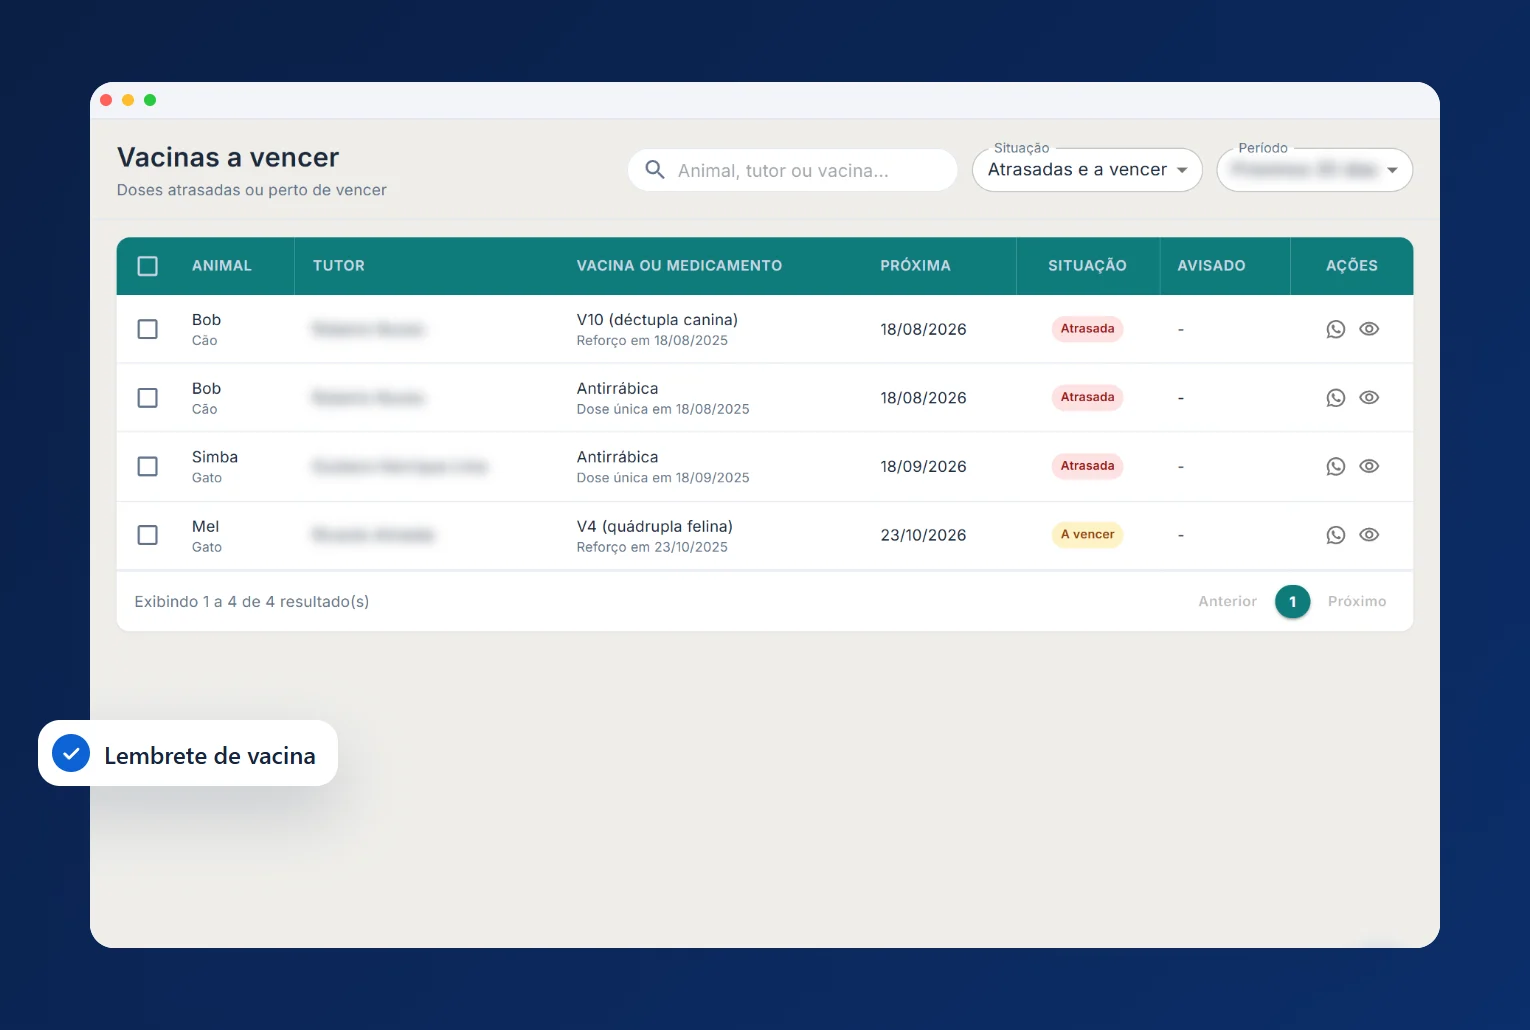The height and width of the screenshot is (1030, 1530).
Task: Click the search magnifier icon
Action: pyautogui.click(x=655, y=170)
